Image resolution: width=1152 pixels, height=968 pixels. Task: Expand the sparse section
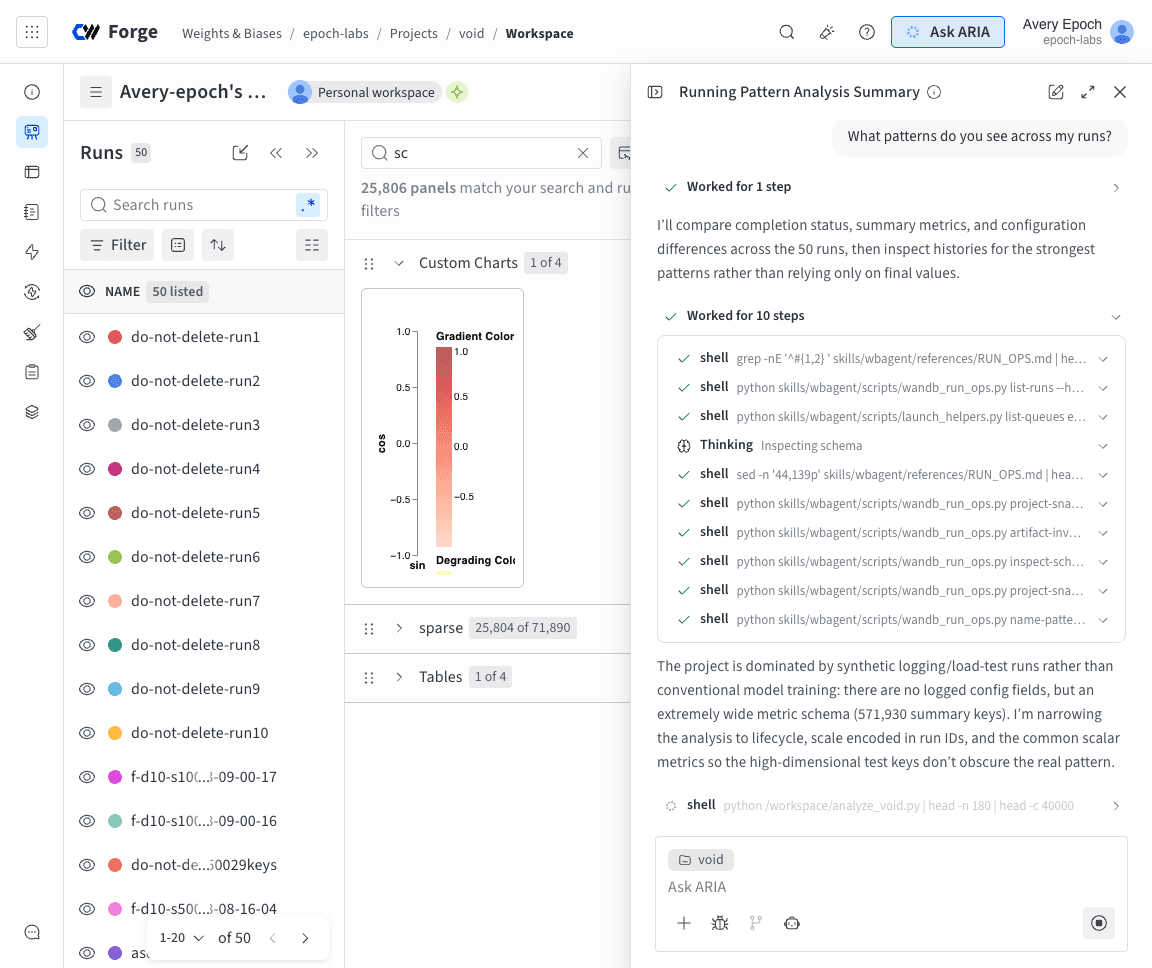399,628
